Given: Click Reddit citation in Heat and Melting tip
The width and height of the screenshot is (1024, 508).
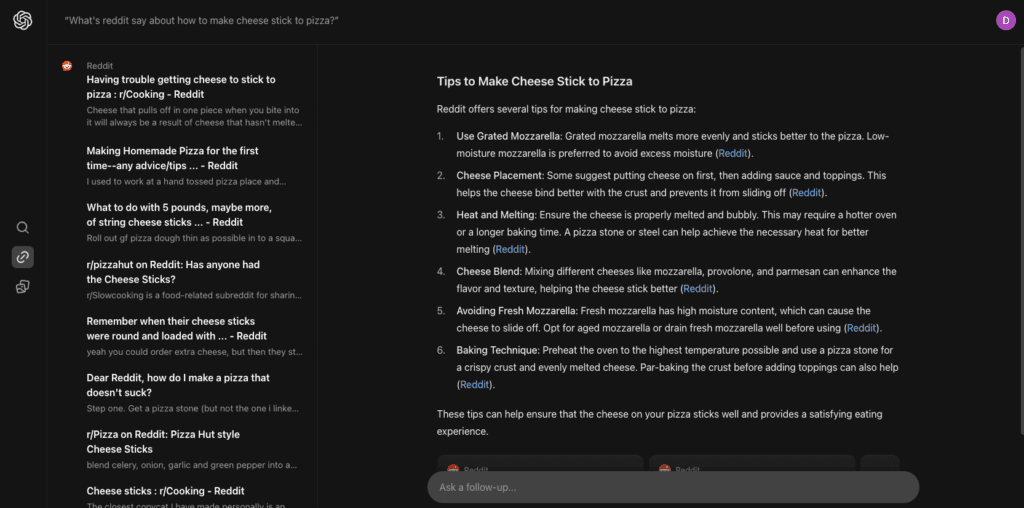Looking at the screenshot, I should 510,249.
